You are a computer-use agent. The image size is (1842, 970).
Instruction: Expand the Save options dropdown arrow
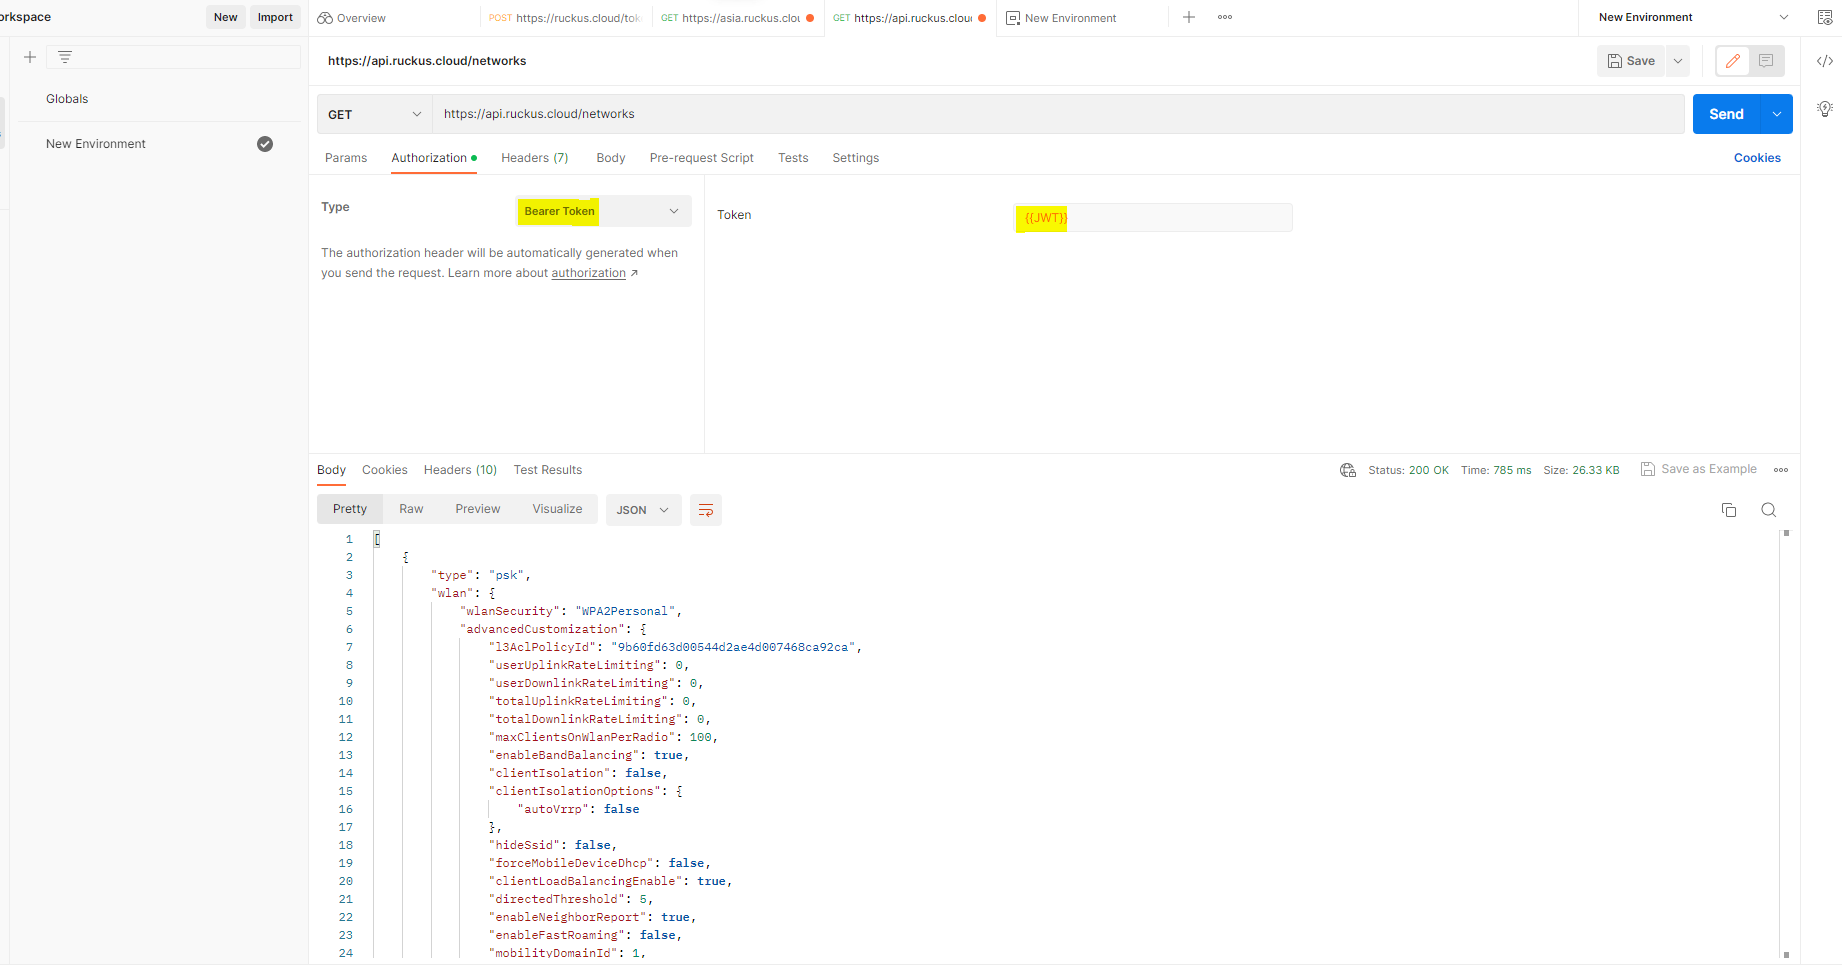click(x=1678, y=61)
